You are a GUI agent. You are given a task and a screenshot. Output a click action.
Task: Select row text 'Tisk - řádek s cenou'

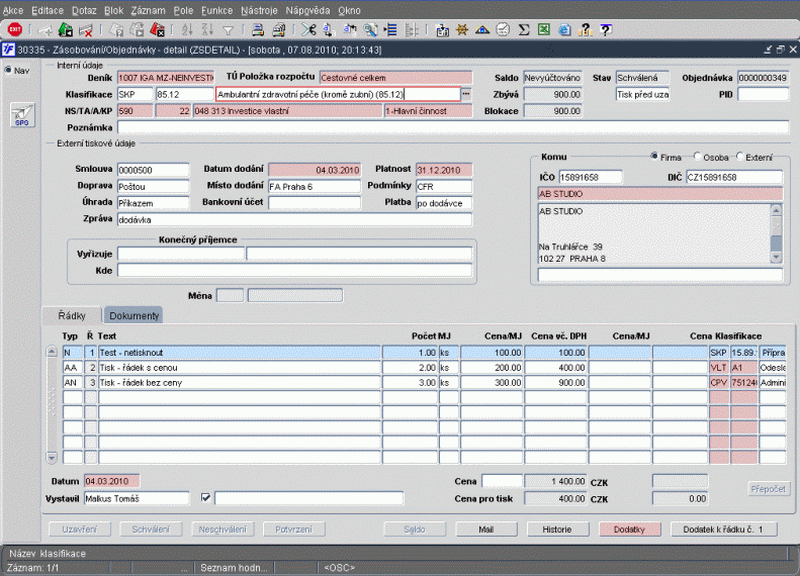point(138,367)
